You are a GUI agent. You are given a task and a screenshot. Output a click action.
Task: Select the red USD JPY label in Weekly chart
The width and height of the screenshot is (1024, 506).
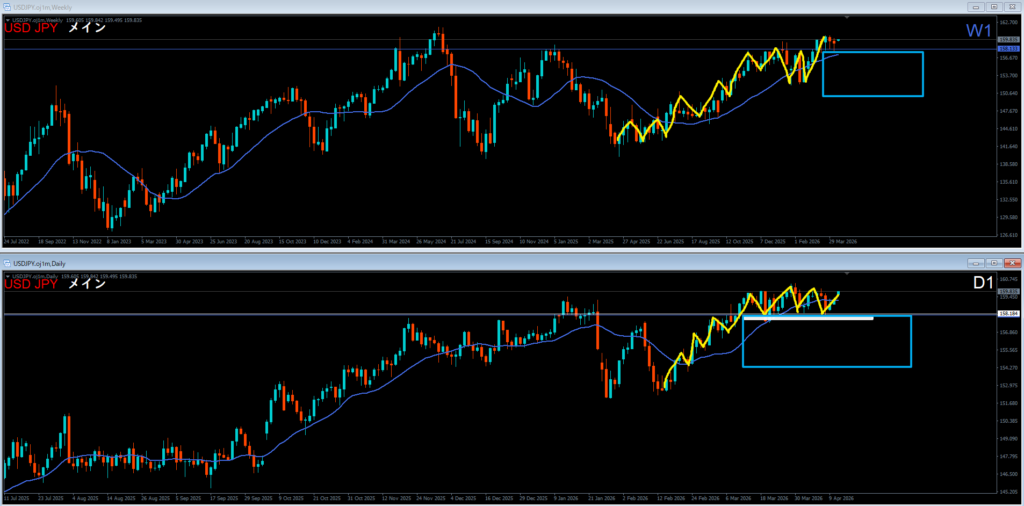tap(31, 29)
